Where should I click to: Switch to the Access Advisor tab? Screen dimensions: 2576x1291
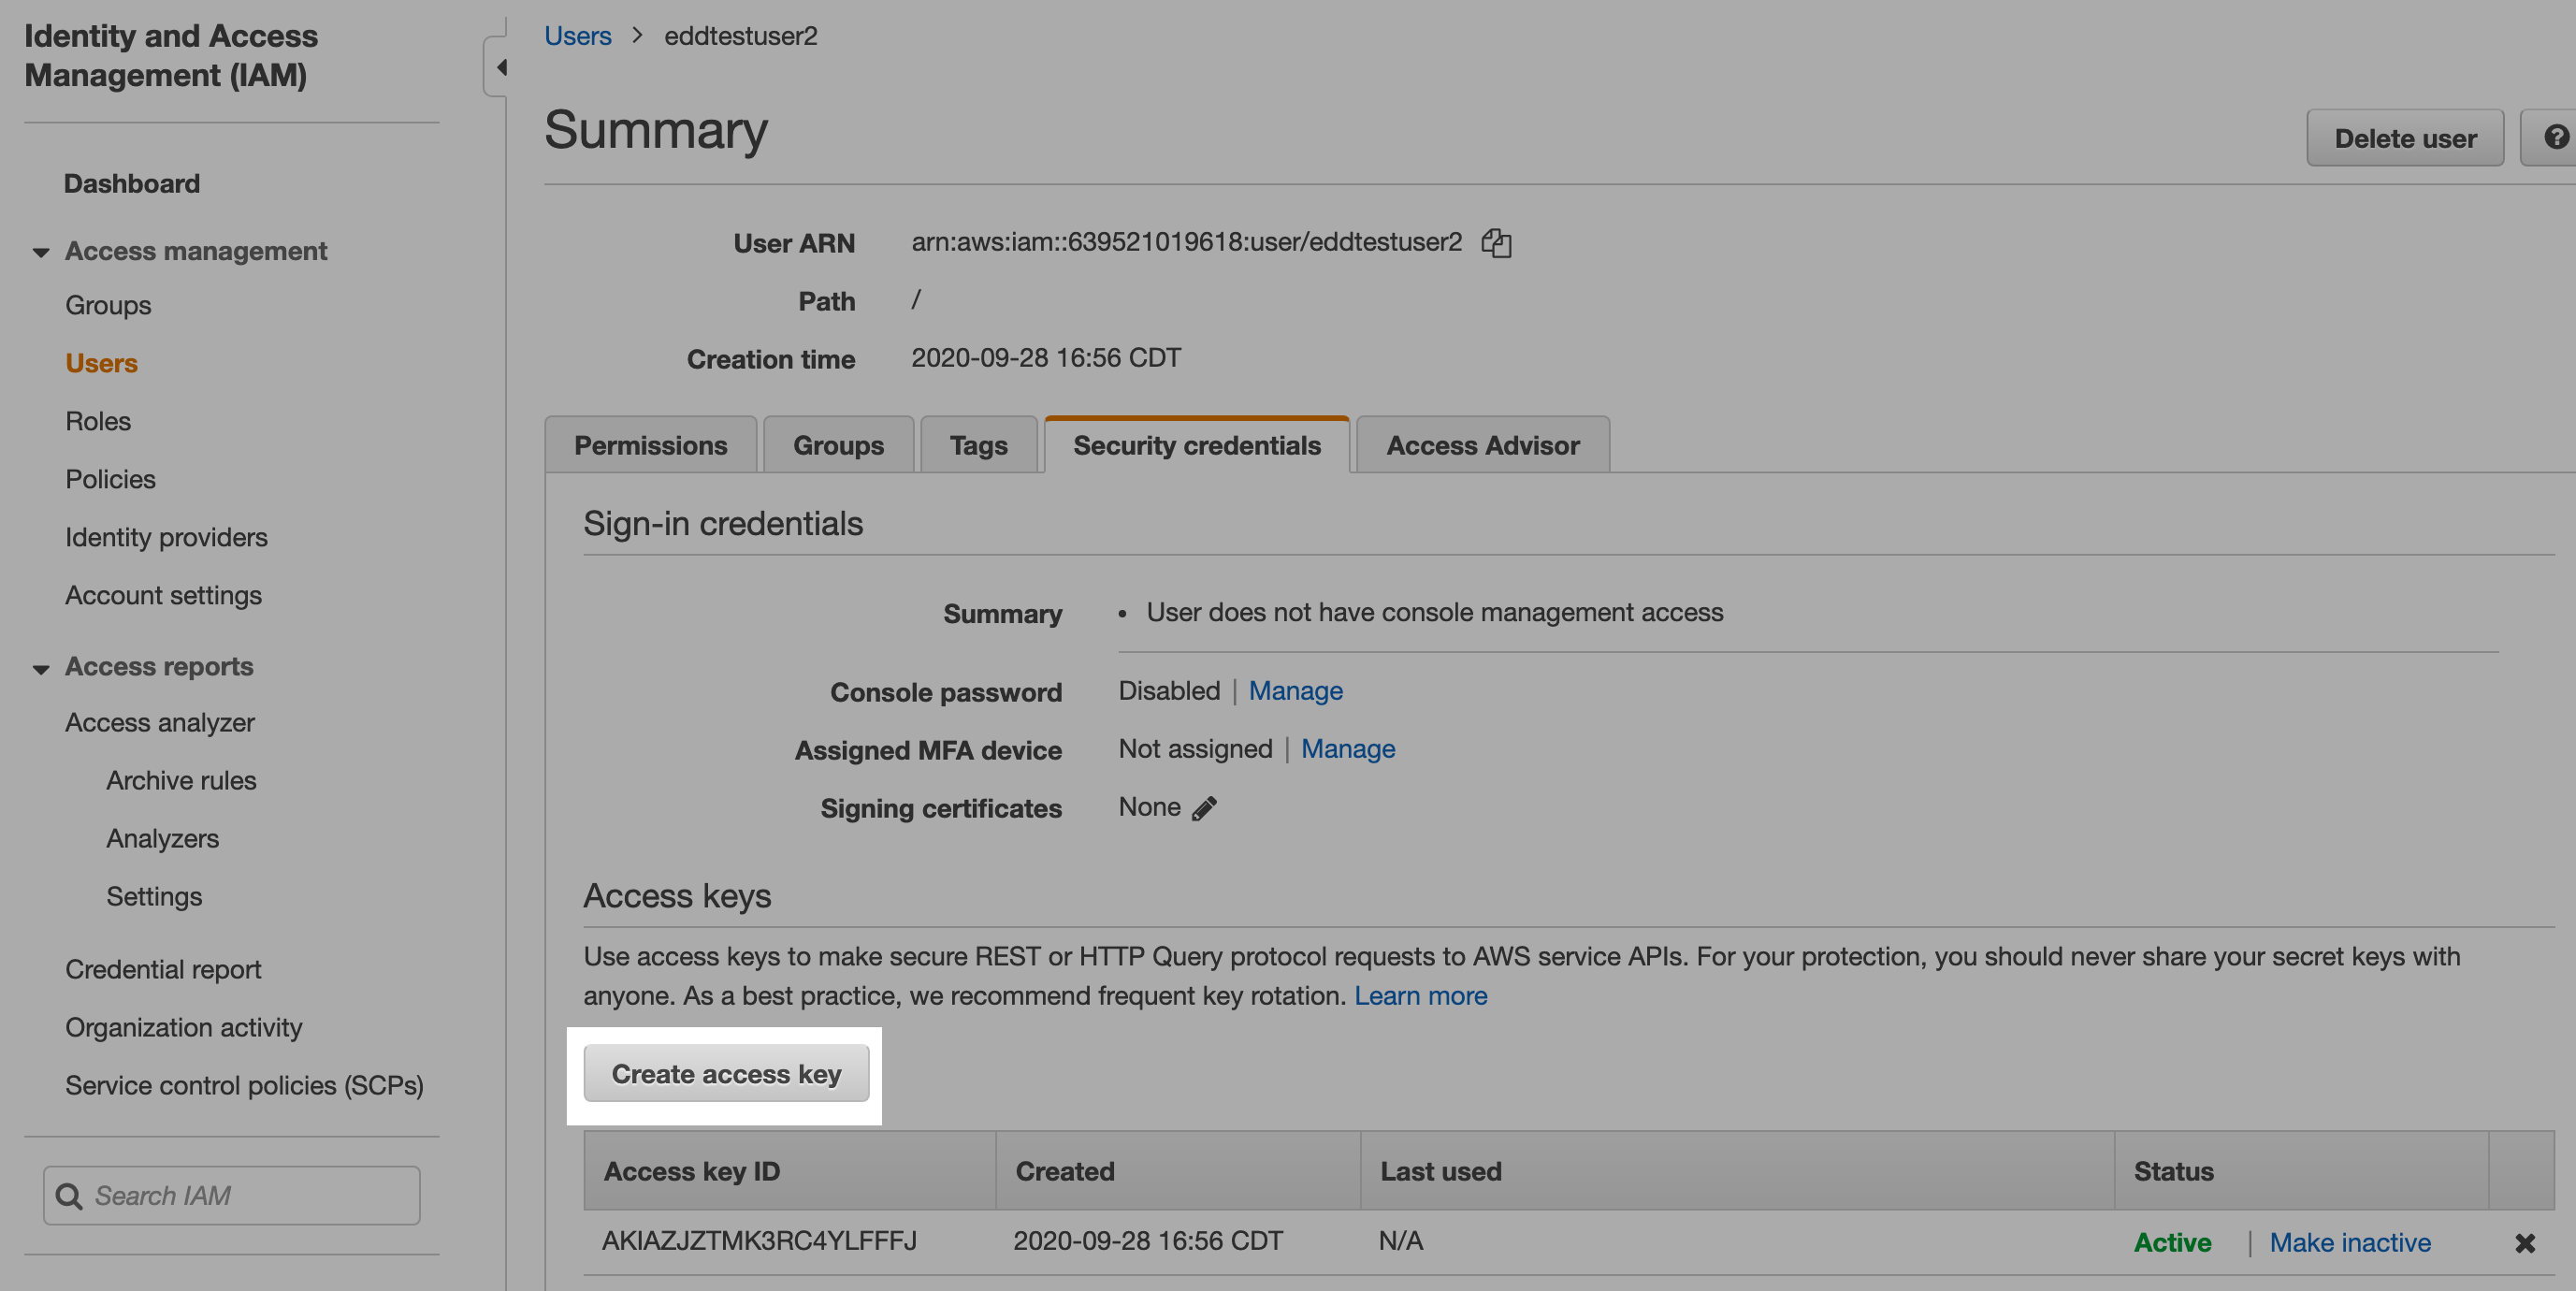(1482, 445)
